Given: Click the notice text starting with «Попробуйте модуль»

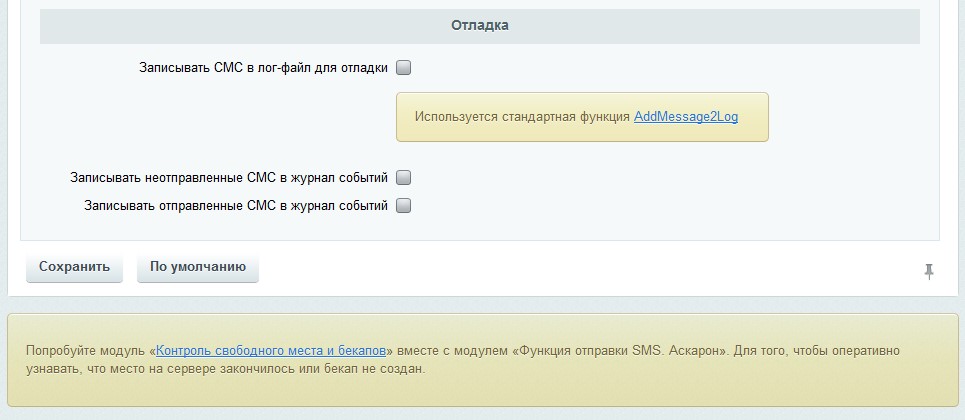Looking at the screenshot, I should (x=88, y=351).
